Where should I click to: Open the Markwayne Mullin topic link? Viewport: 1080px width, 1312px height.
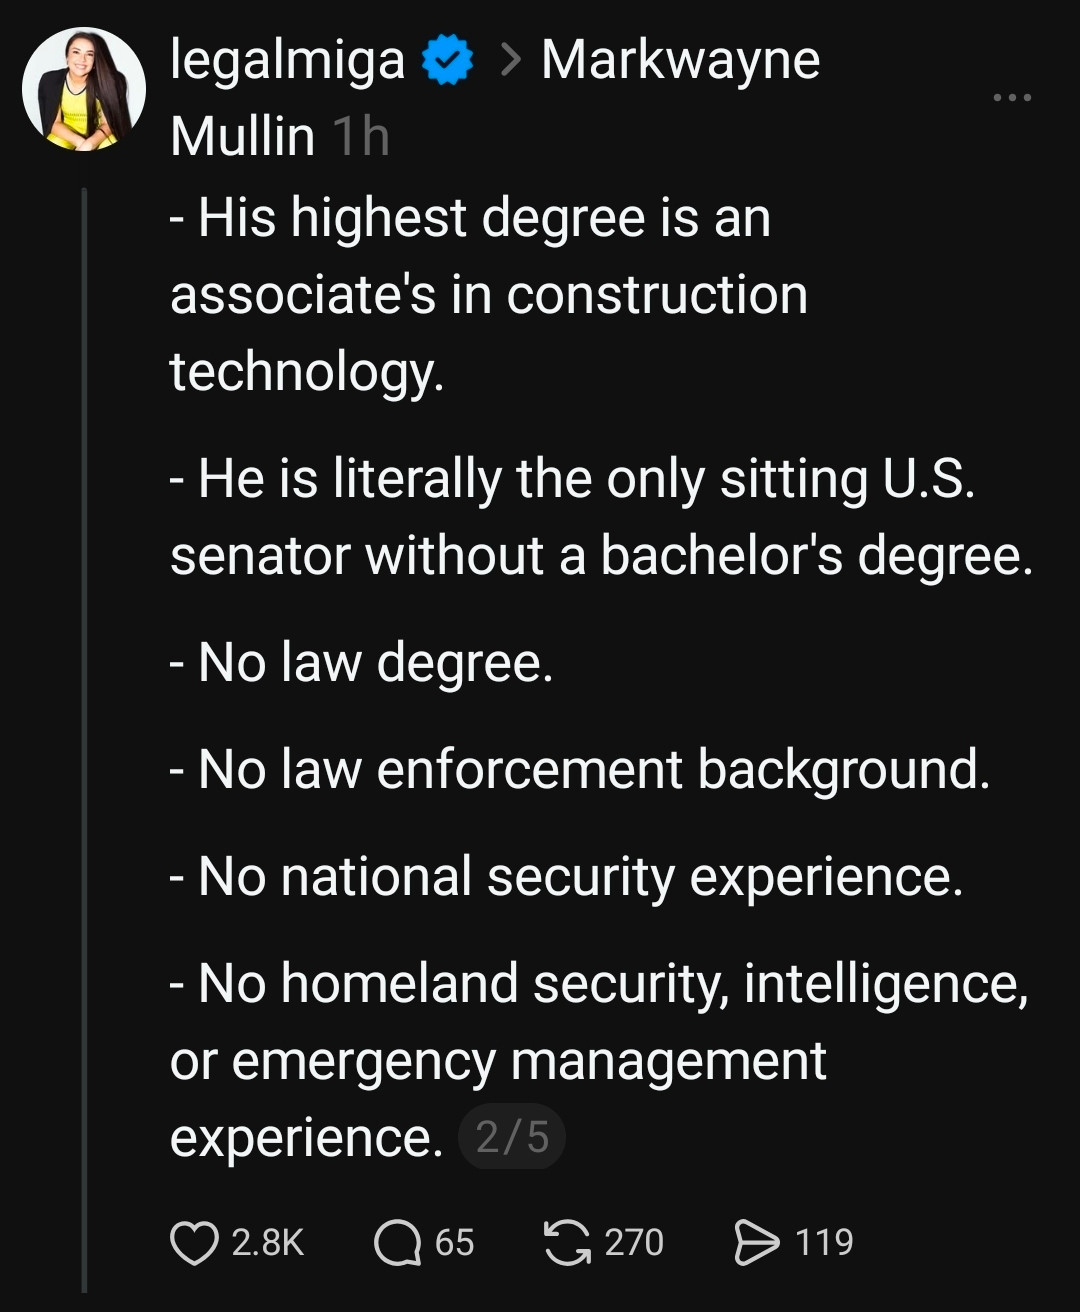pos(680,61)
